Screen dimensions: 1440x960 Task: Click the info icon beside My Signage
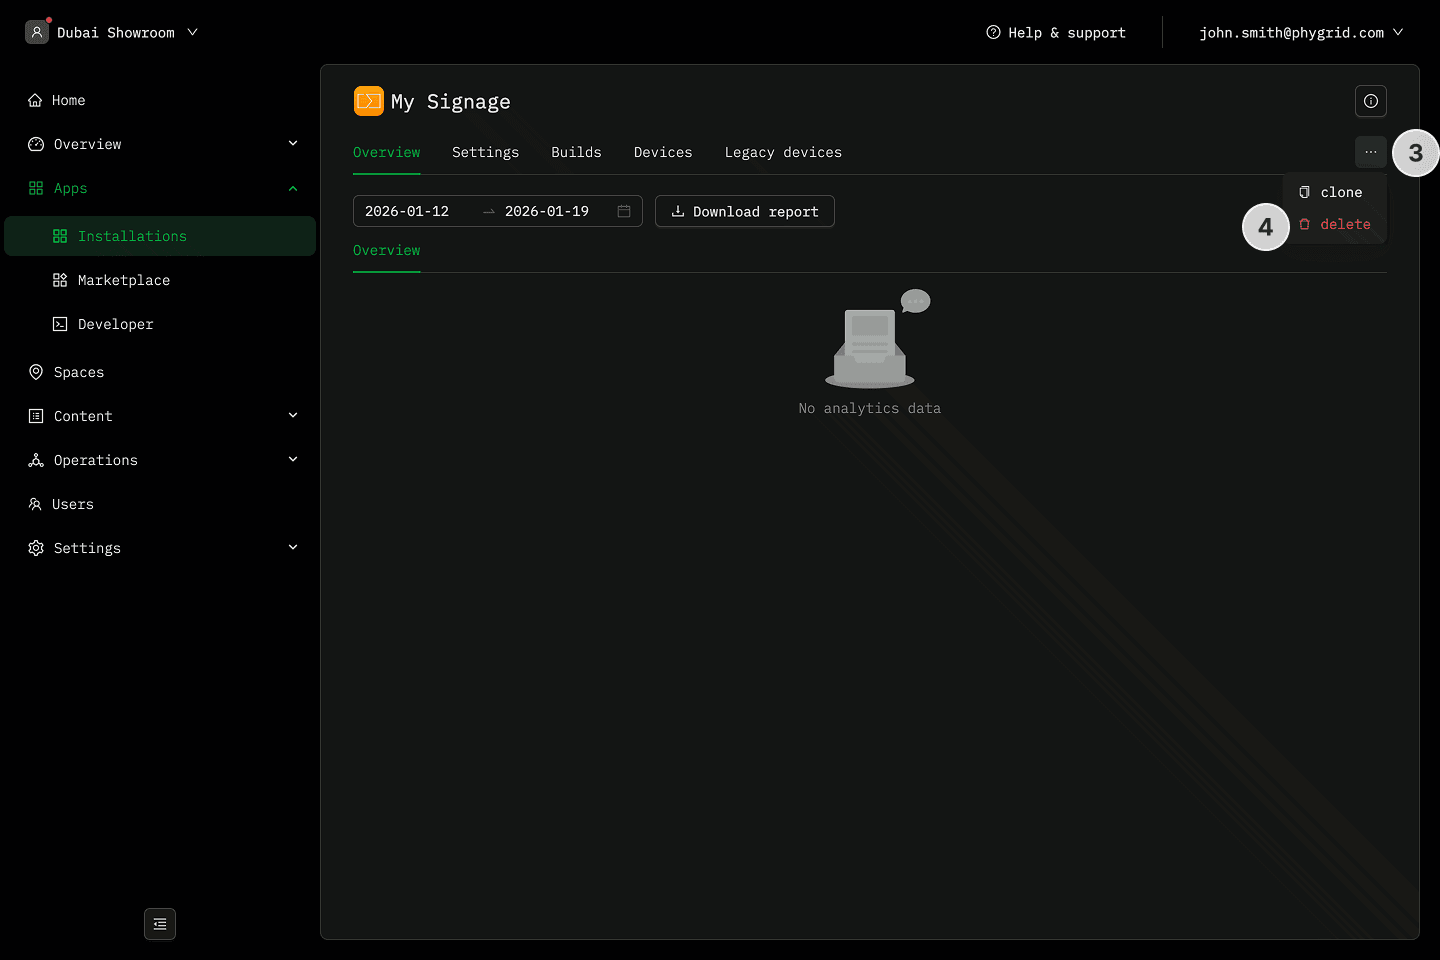click(1370, 101)
